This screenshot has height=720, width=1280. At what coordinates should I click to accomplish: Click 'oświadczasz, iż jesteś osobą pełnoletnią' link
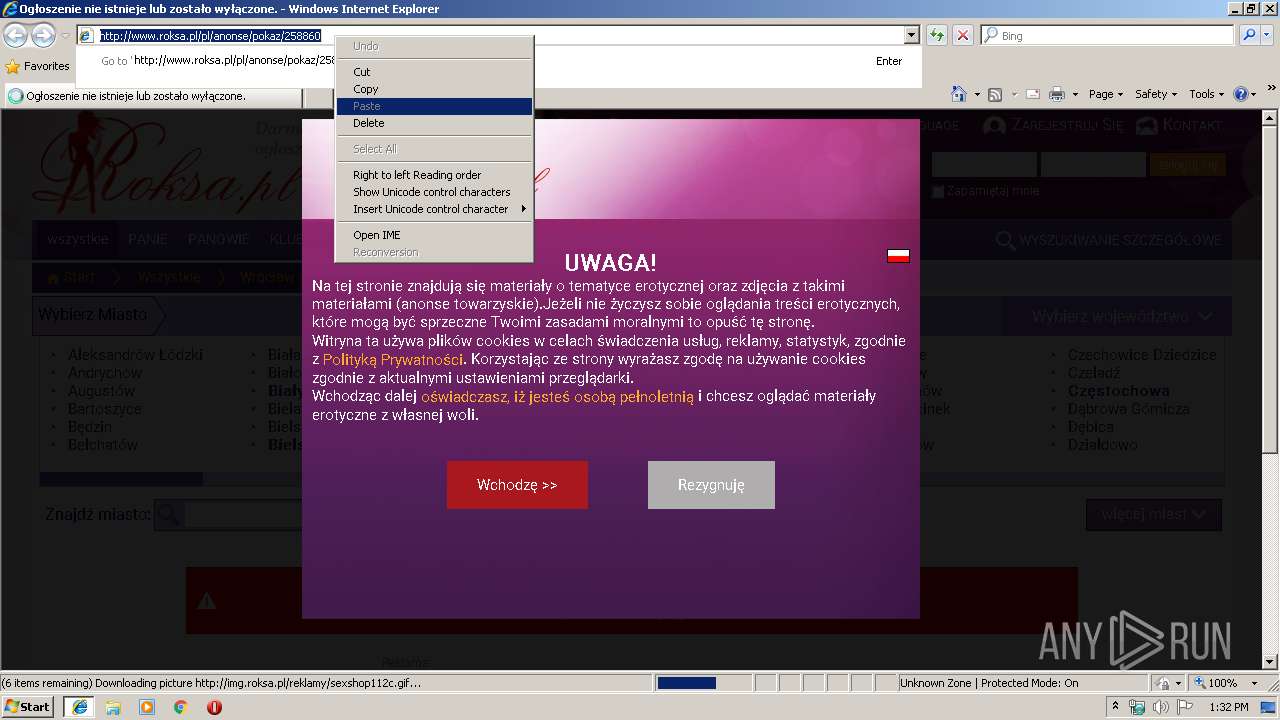tap(557, 396)
